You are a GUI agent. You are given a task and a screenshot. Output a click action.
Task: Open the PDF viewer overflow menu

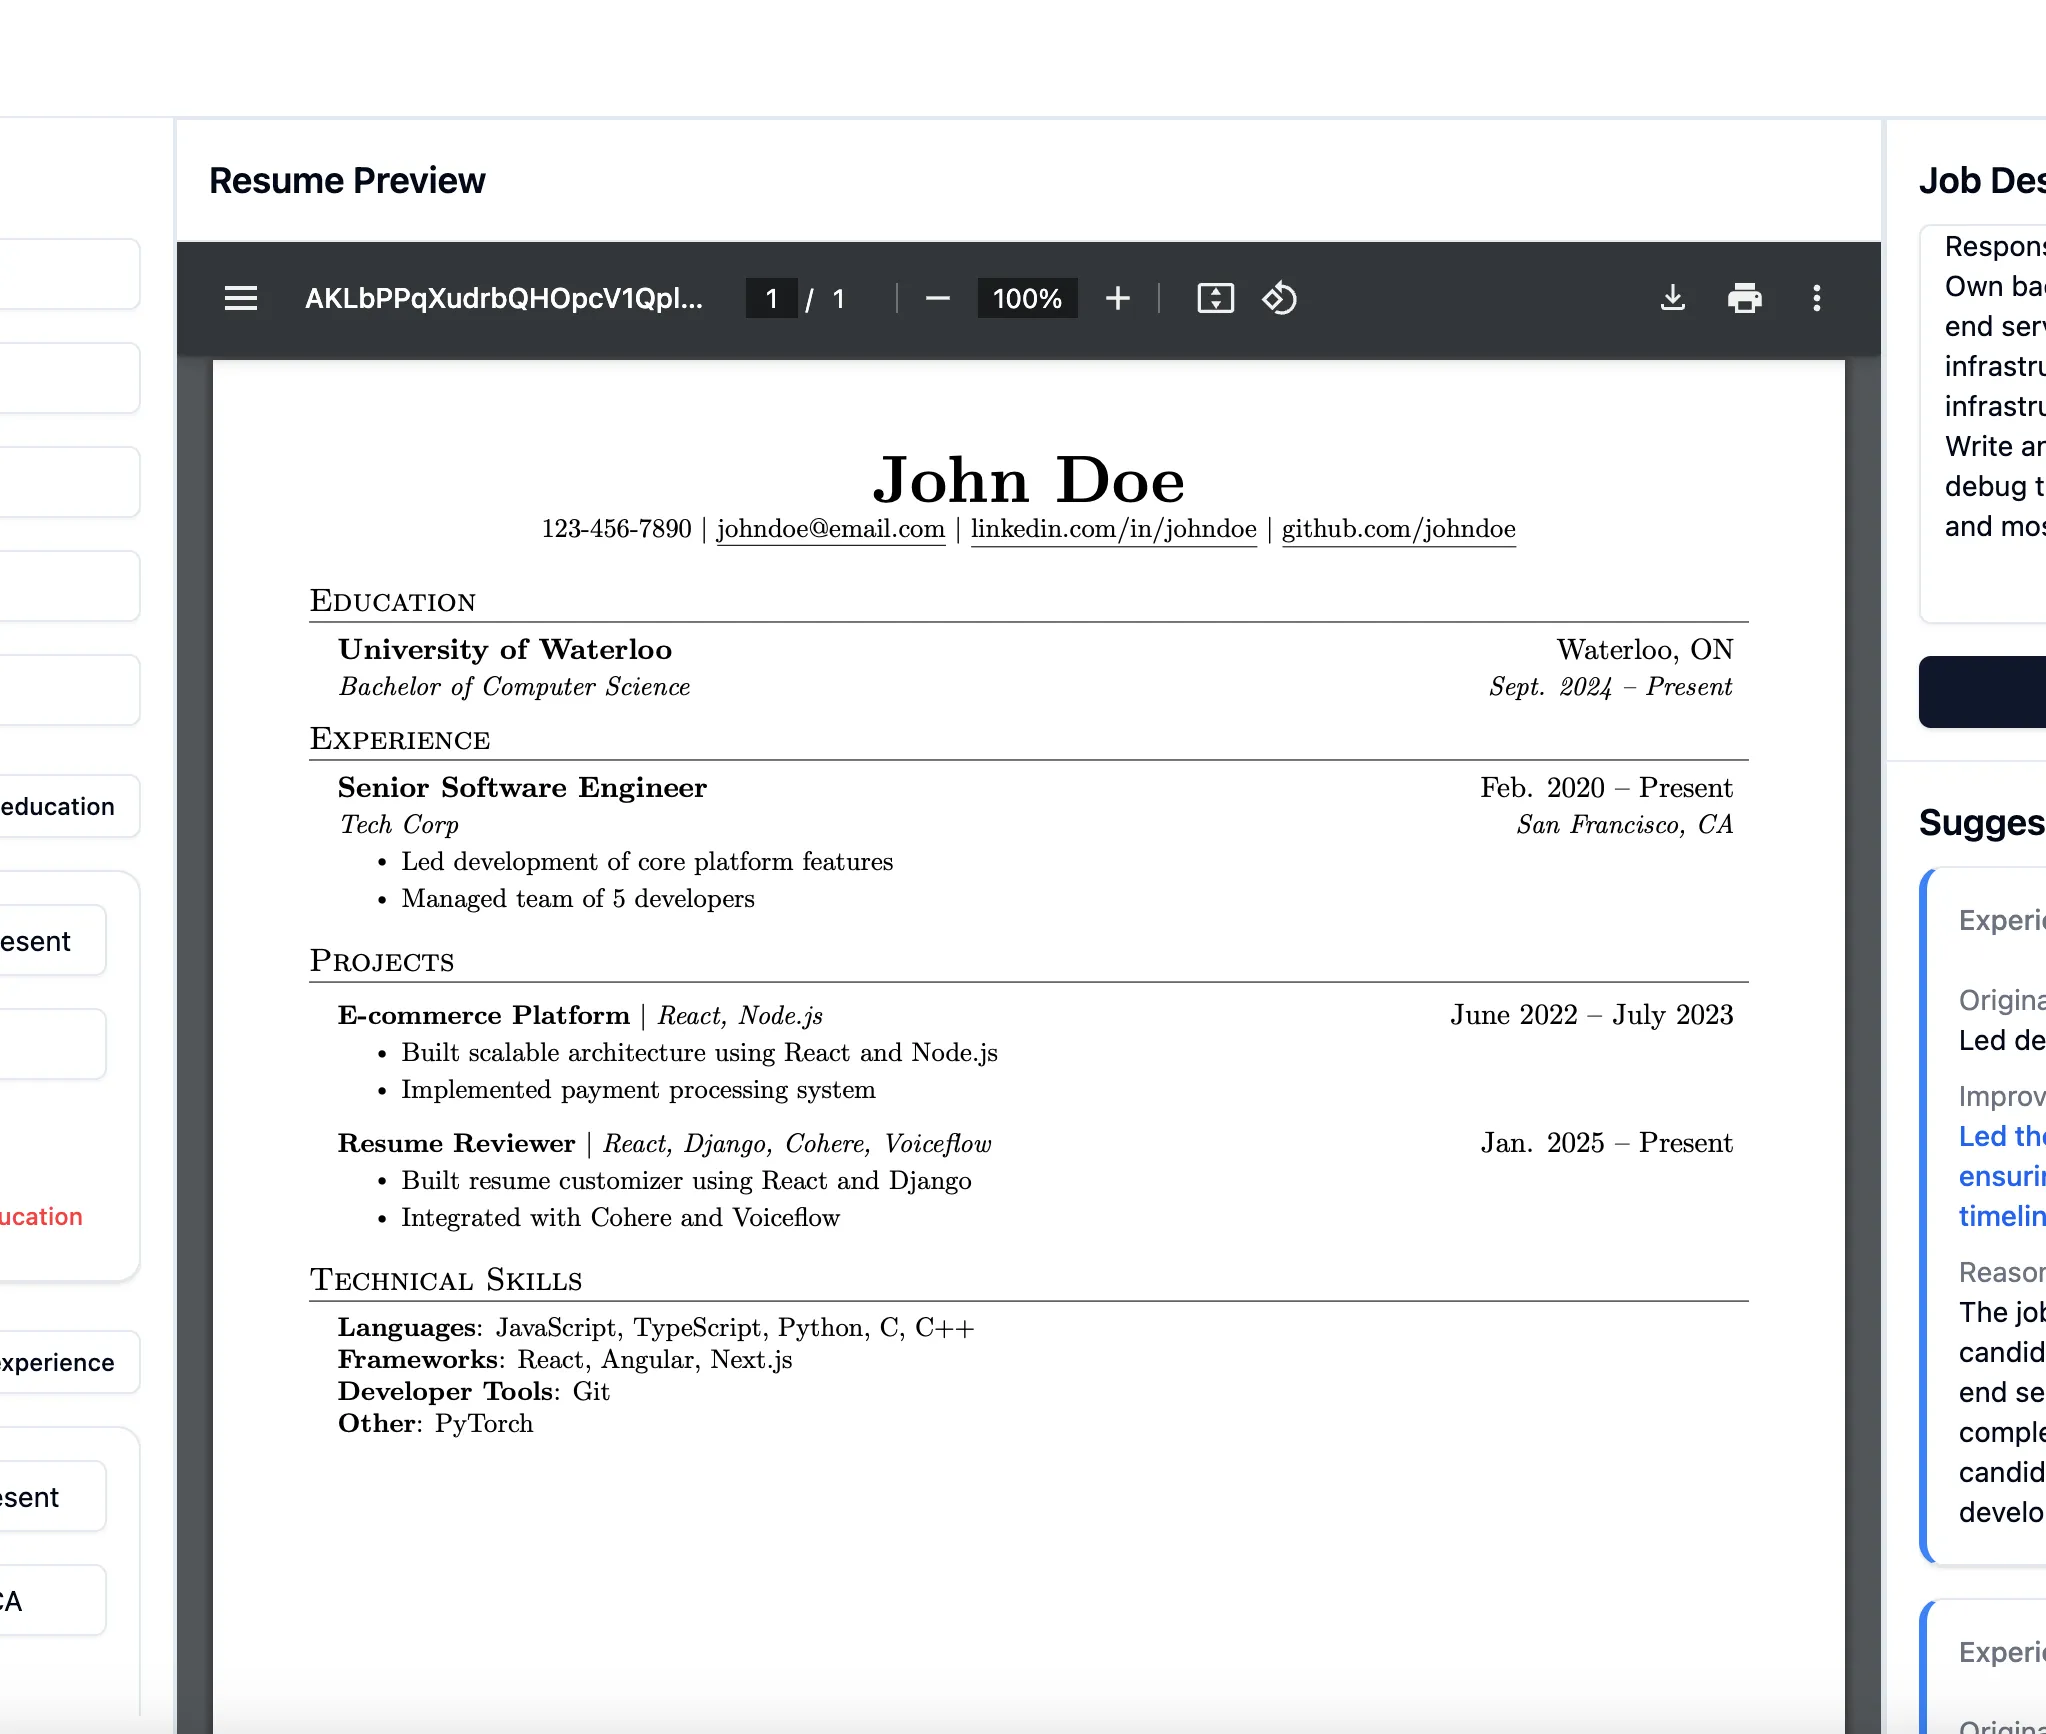[x=1817, y=298]
